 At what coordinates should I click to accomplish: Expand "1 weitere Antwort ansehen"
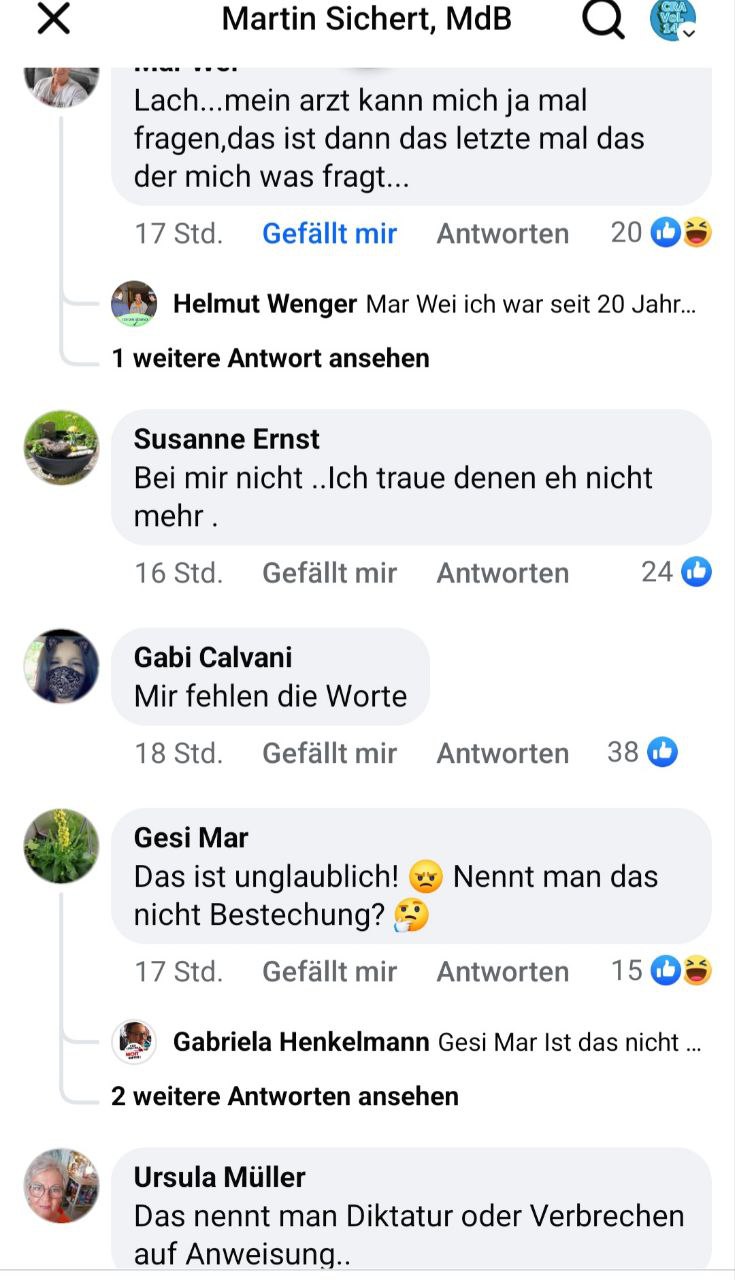coord(271,358)
